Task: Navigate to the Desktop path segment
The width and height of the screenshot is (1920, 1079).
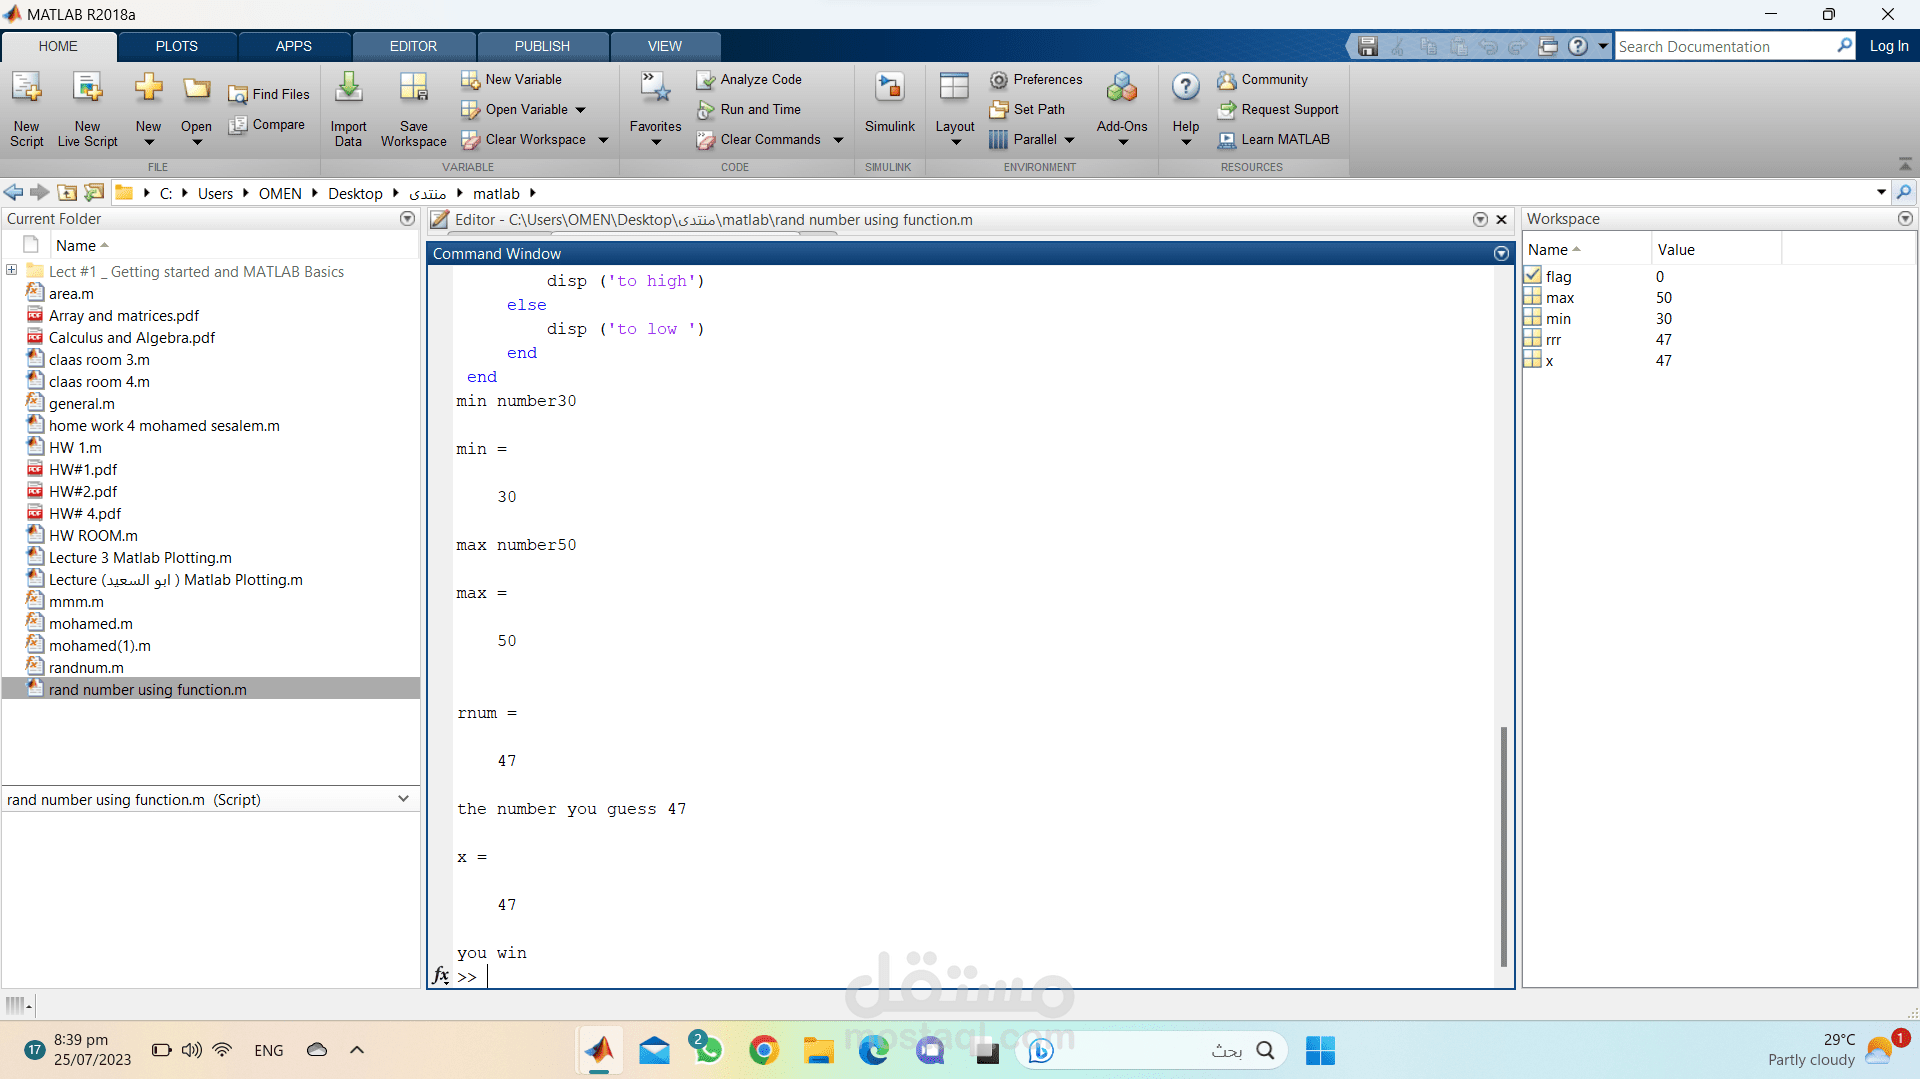Action: pyautogui.click(x=355, y=193)
